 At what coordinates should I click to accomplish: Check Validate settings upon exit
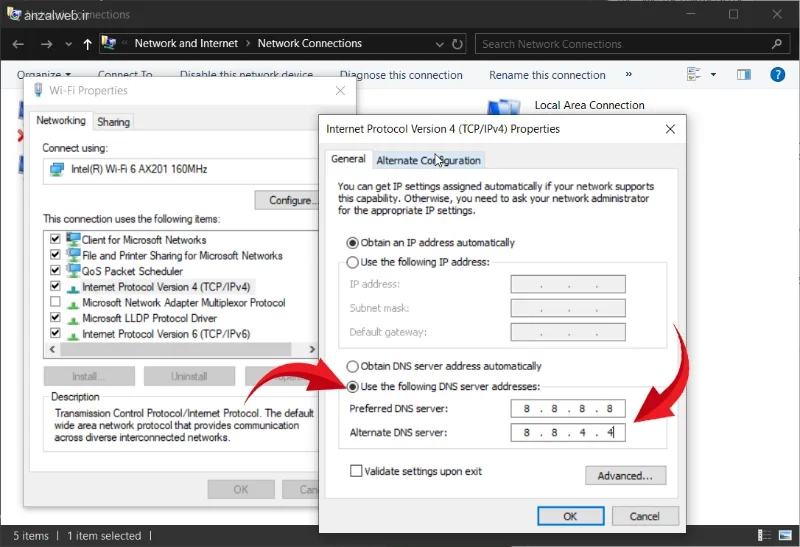pyautogui.click(x=356, y=471)
